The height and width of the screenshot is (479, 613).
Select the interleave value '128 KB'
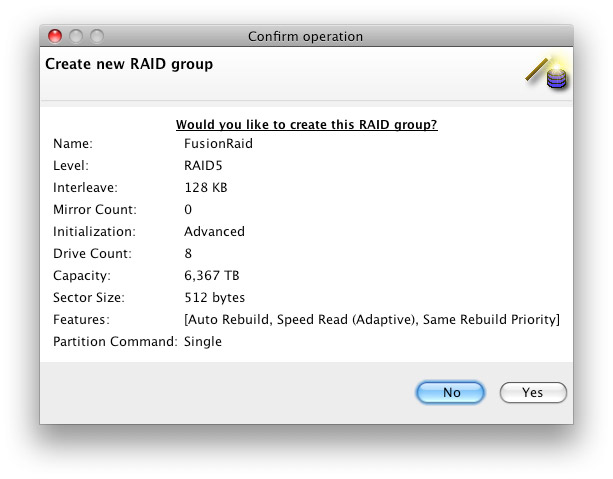point(206,187)
